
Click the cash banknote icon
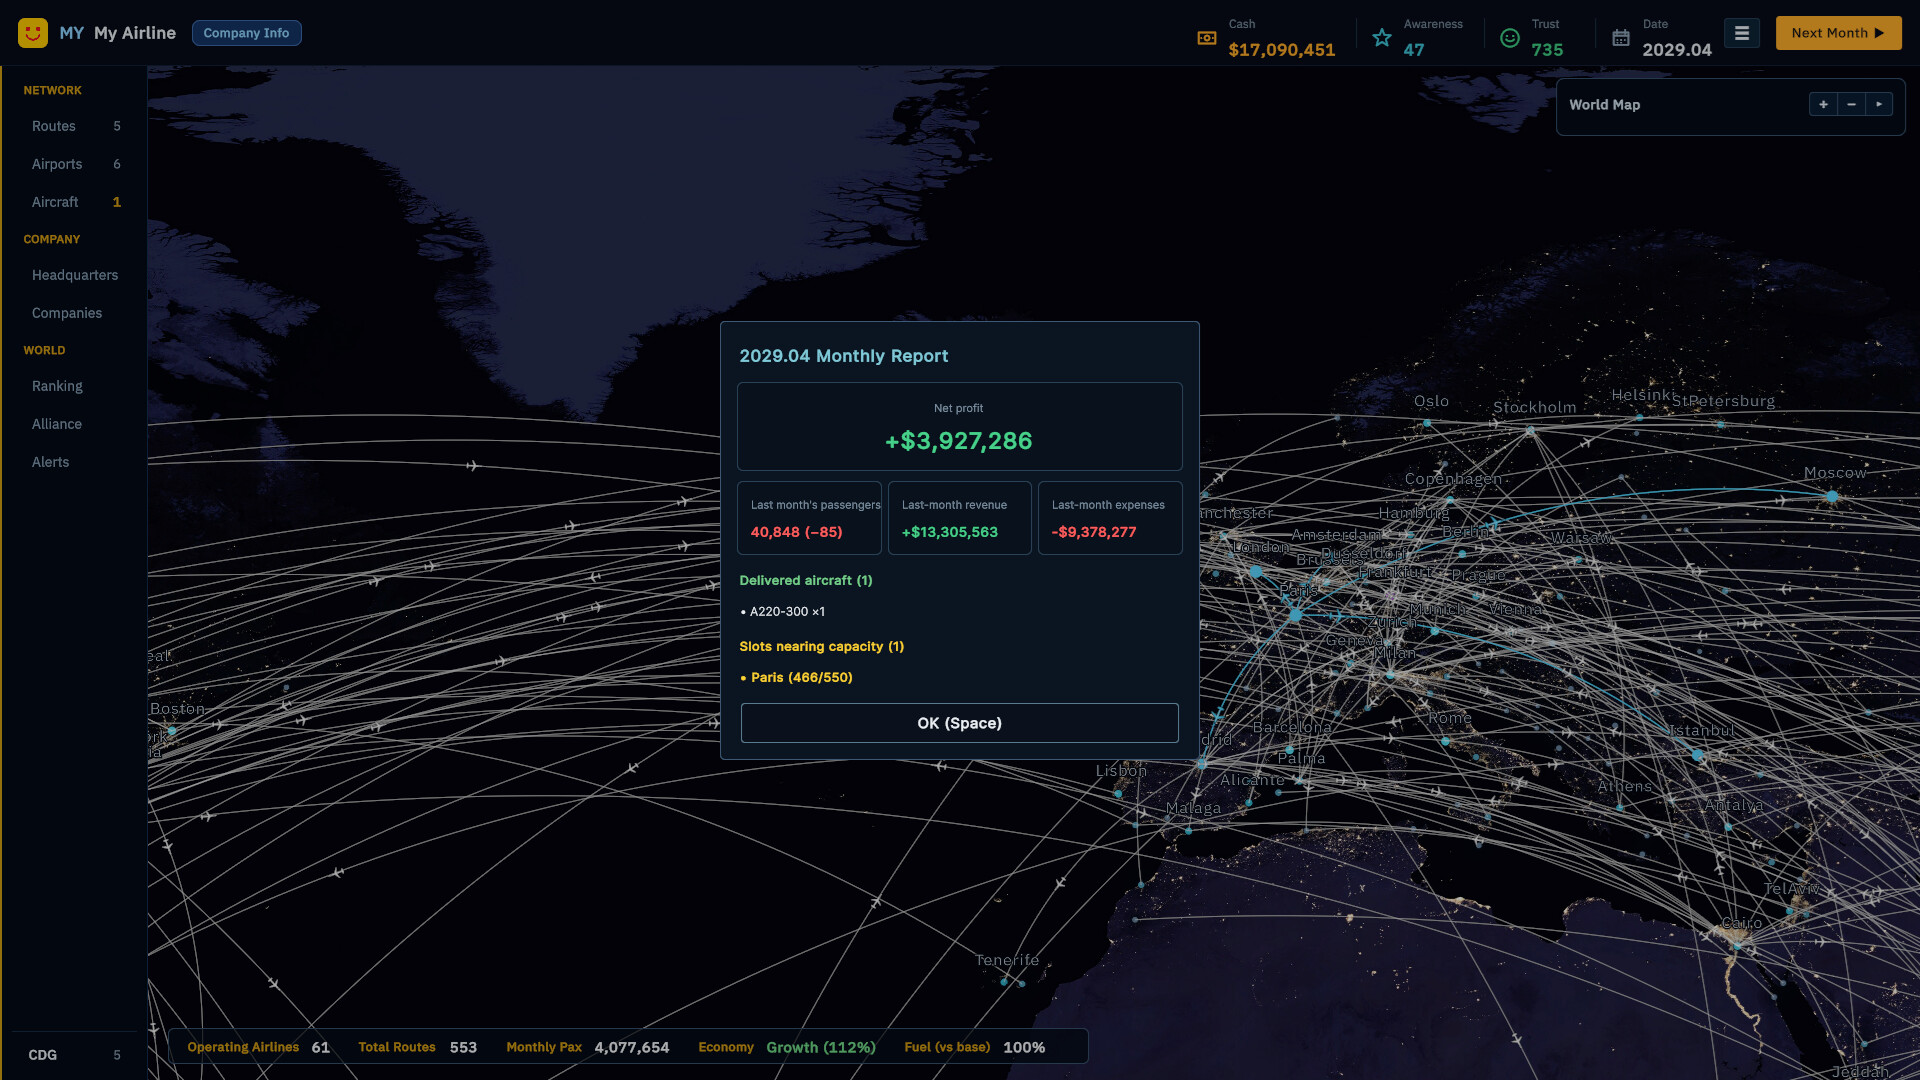click(1207, 38)
